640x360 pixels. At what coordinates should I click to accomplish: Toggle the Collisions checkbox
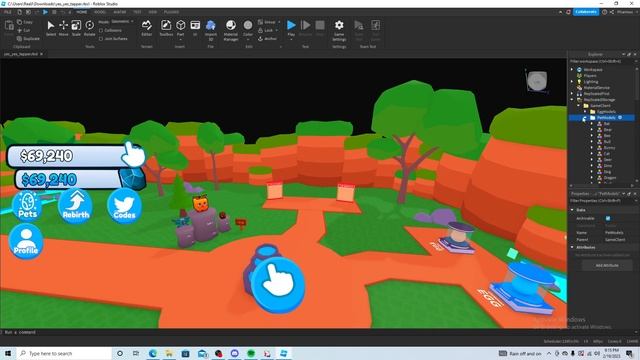[x=101, y=31]
